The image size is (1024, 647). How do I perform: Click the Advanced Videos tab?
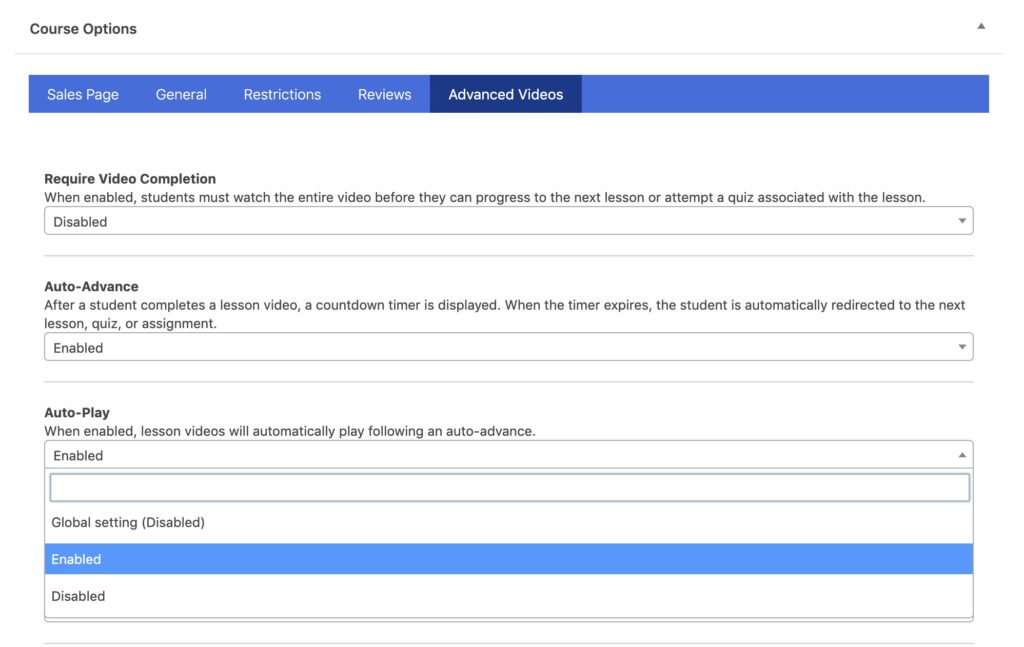click(x=505, y=94)
